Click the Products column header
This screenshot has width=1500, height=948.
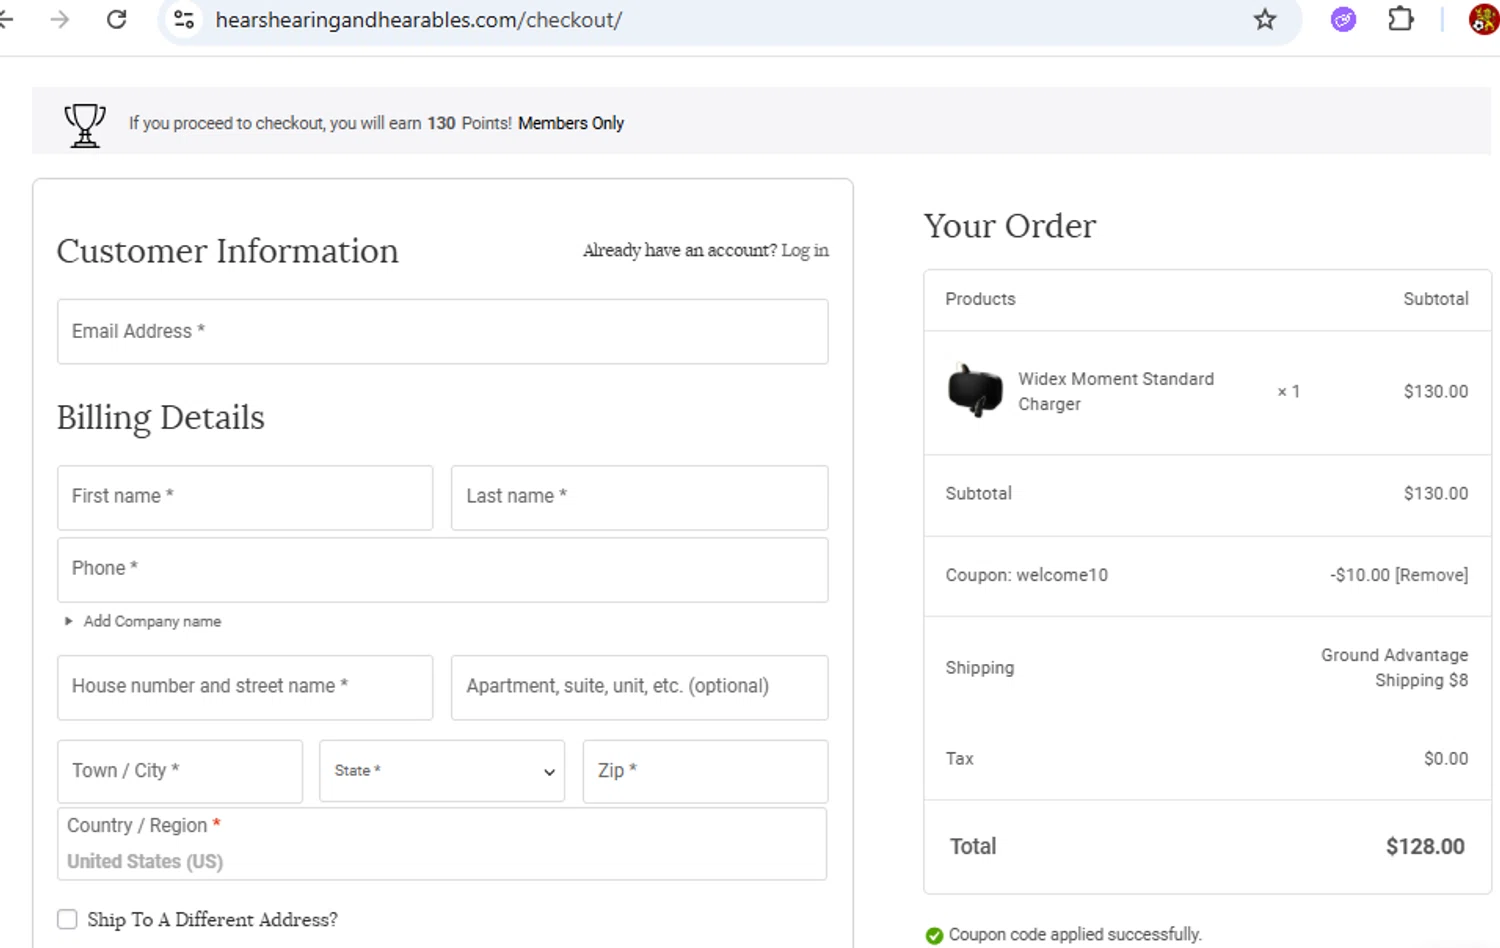point(980,299)
